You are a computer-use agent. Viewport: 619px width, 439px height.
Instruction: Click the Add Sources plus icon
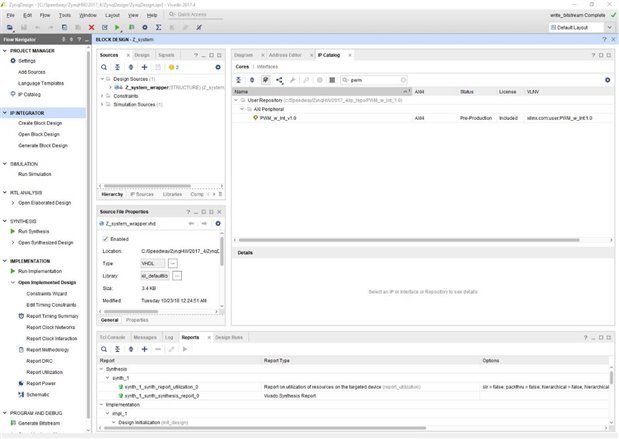click(x=145, y=66)
